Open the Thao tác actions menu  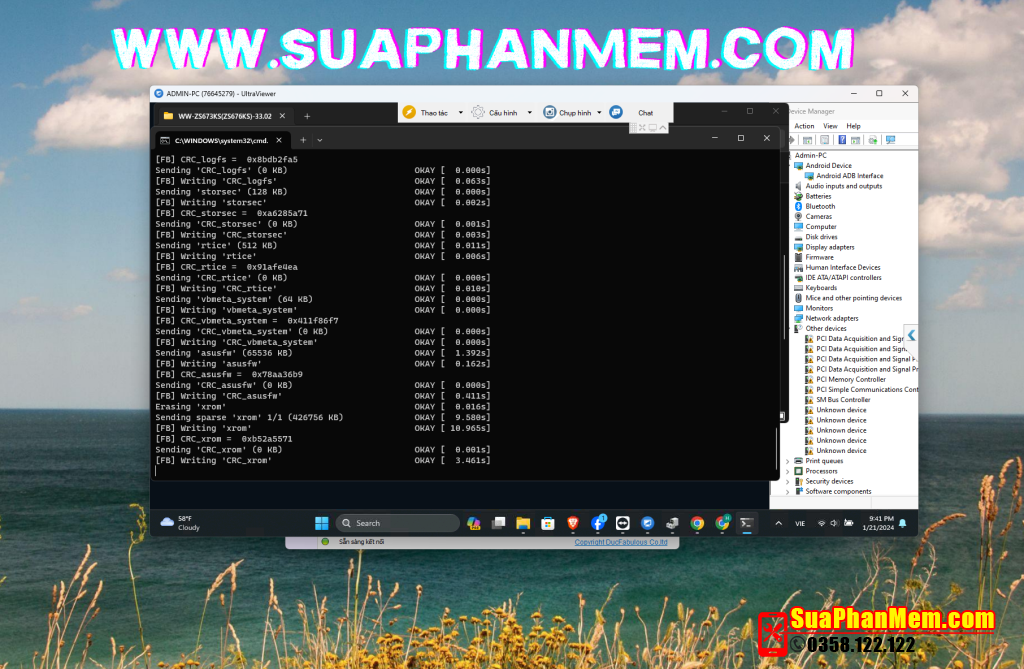coord(427,113)
